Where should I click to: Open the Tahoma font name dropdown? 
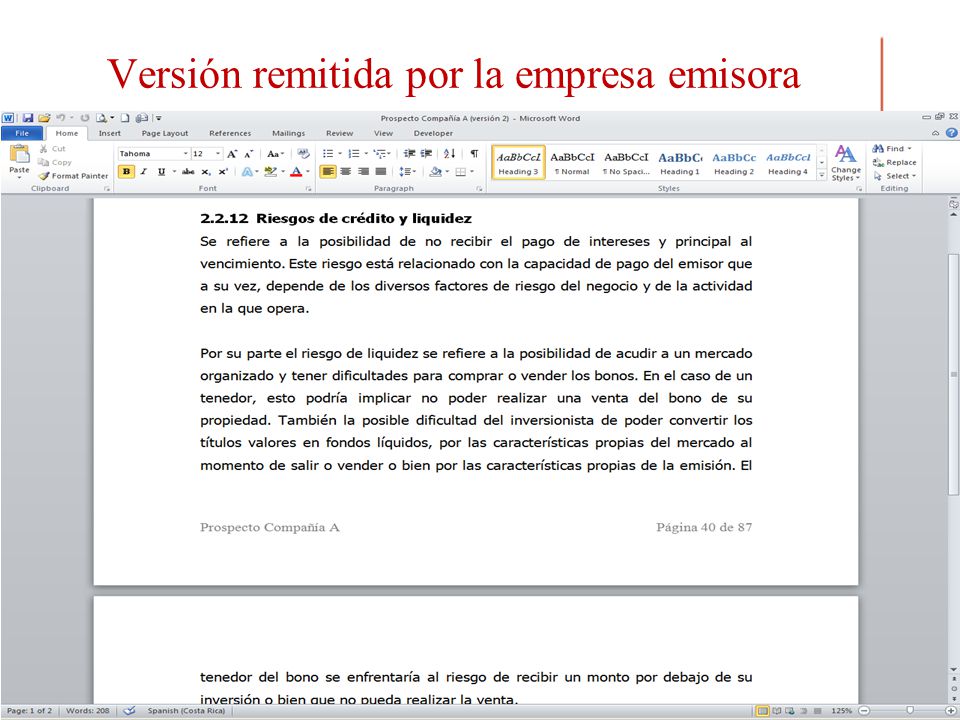(x=186, y=154)
